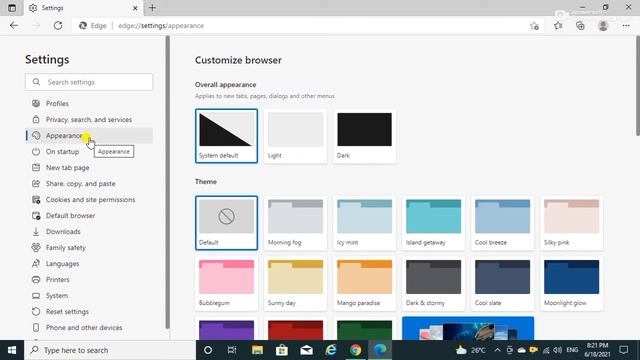The width and height of the screenshot is (640, 360).
Task: Choose Dark overall appearance
Action: coord(364,136)
